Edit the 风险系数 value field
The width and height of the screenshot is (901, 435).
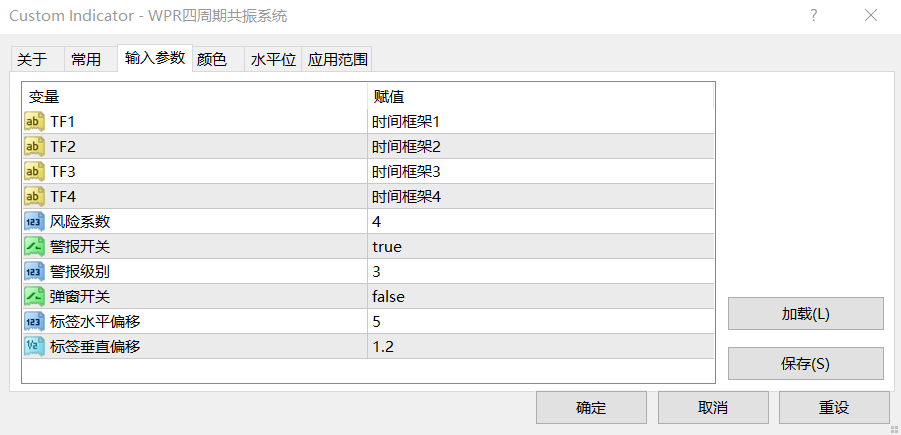[541, 222]
